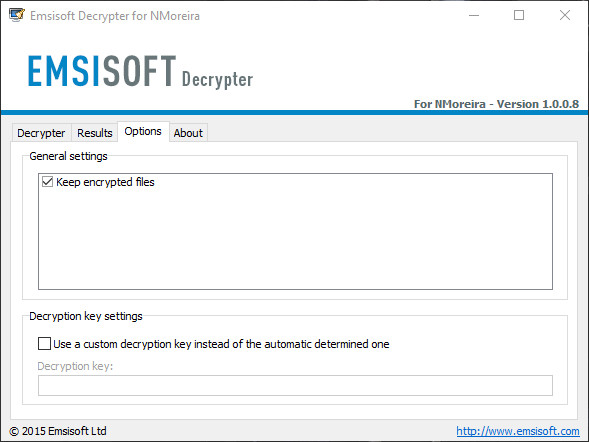Click the © 2015 Emsisoft Ltd text
The image size is (589, 442).
point(58,431)
